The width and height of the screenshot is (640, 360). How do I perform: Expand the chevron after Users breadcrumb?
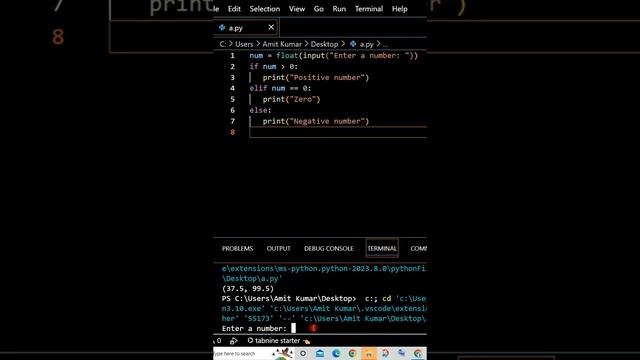click(x=258, y=44)
